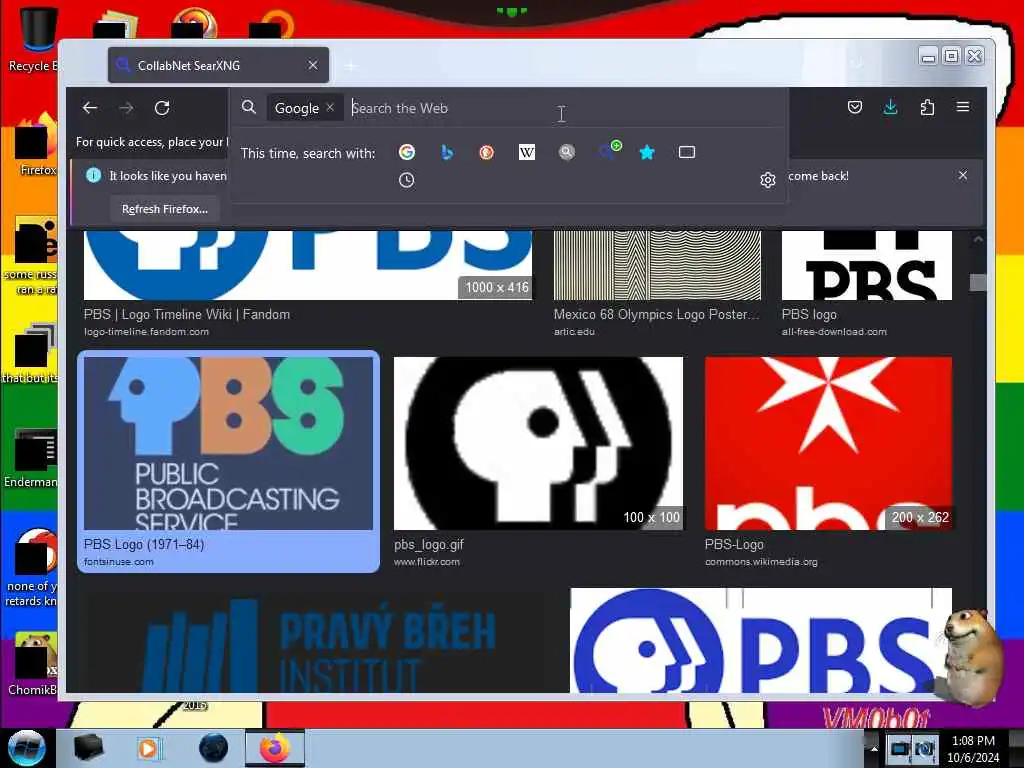1024x768 pixels.
Task: Go back with the browser back arrow
Action: (x=90, y=108)
